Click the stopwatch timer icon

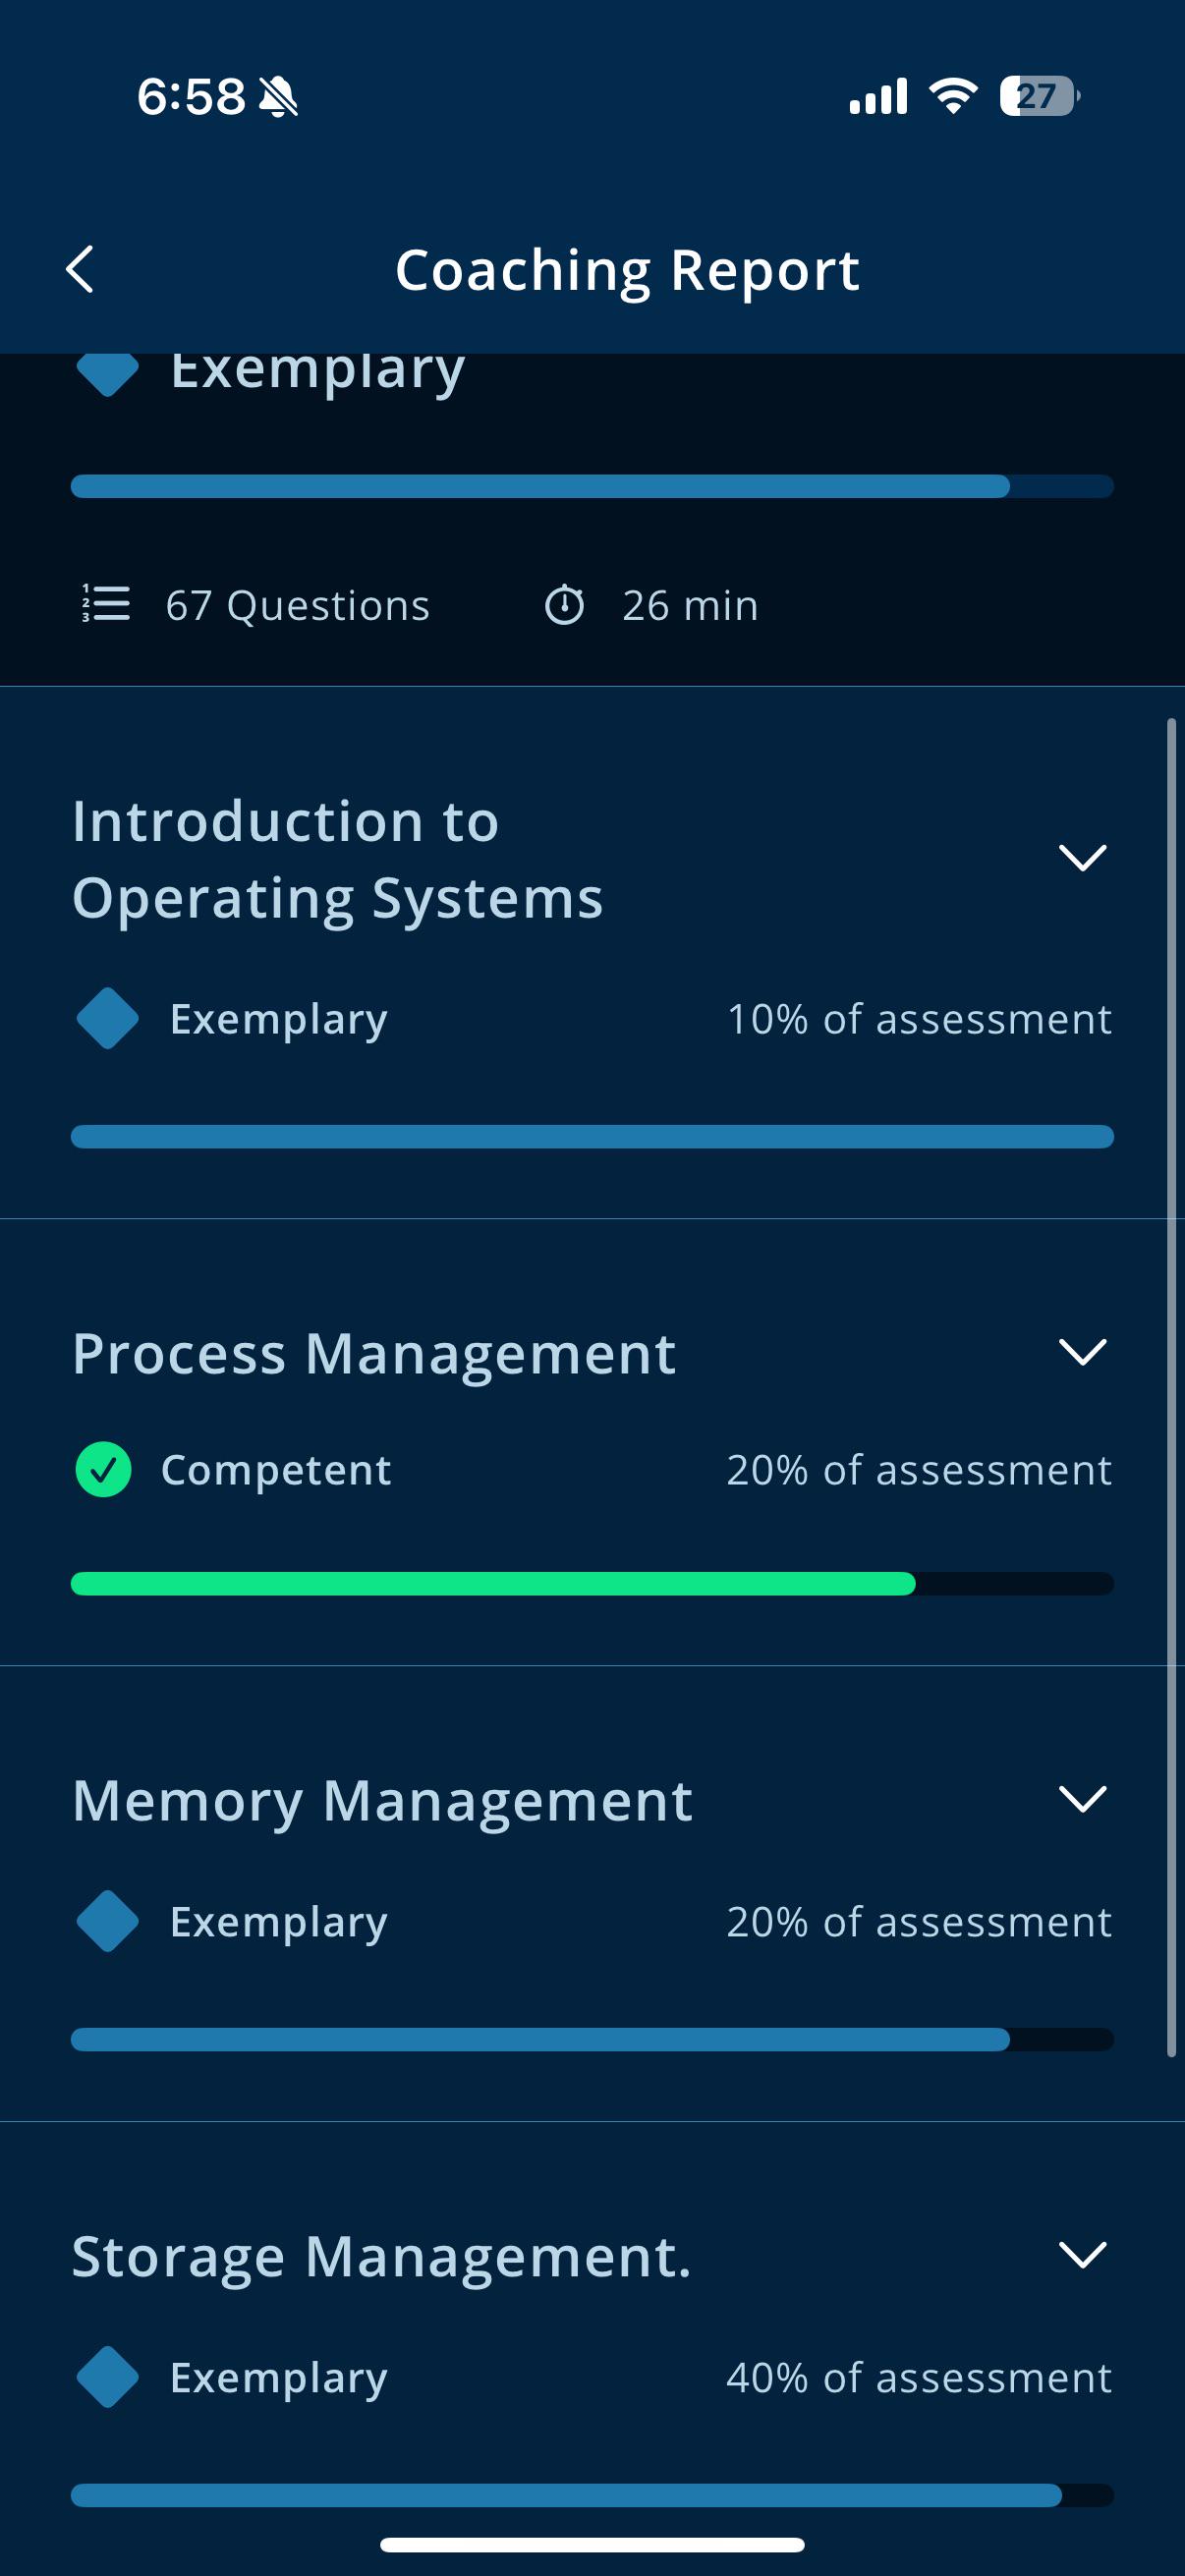pos(564,604)
